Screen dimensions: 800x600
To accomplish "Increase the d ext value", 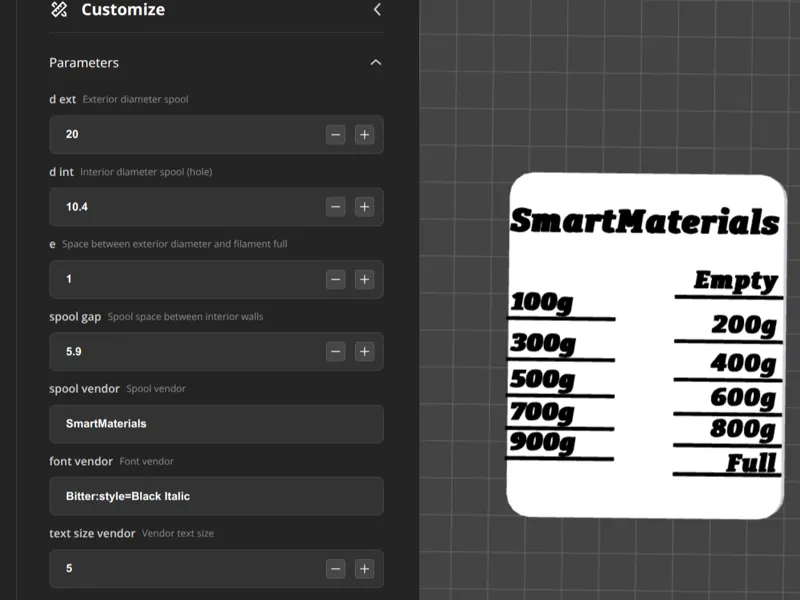I will (364, 134).
